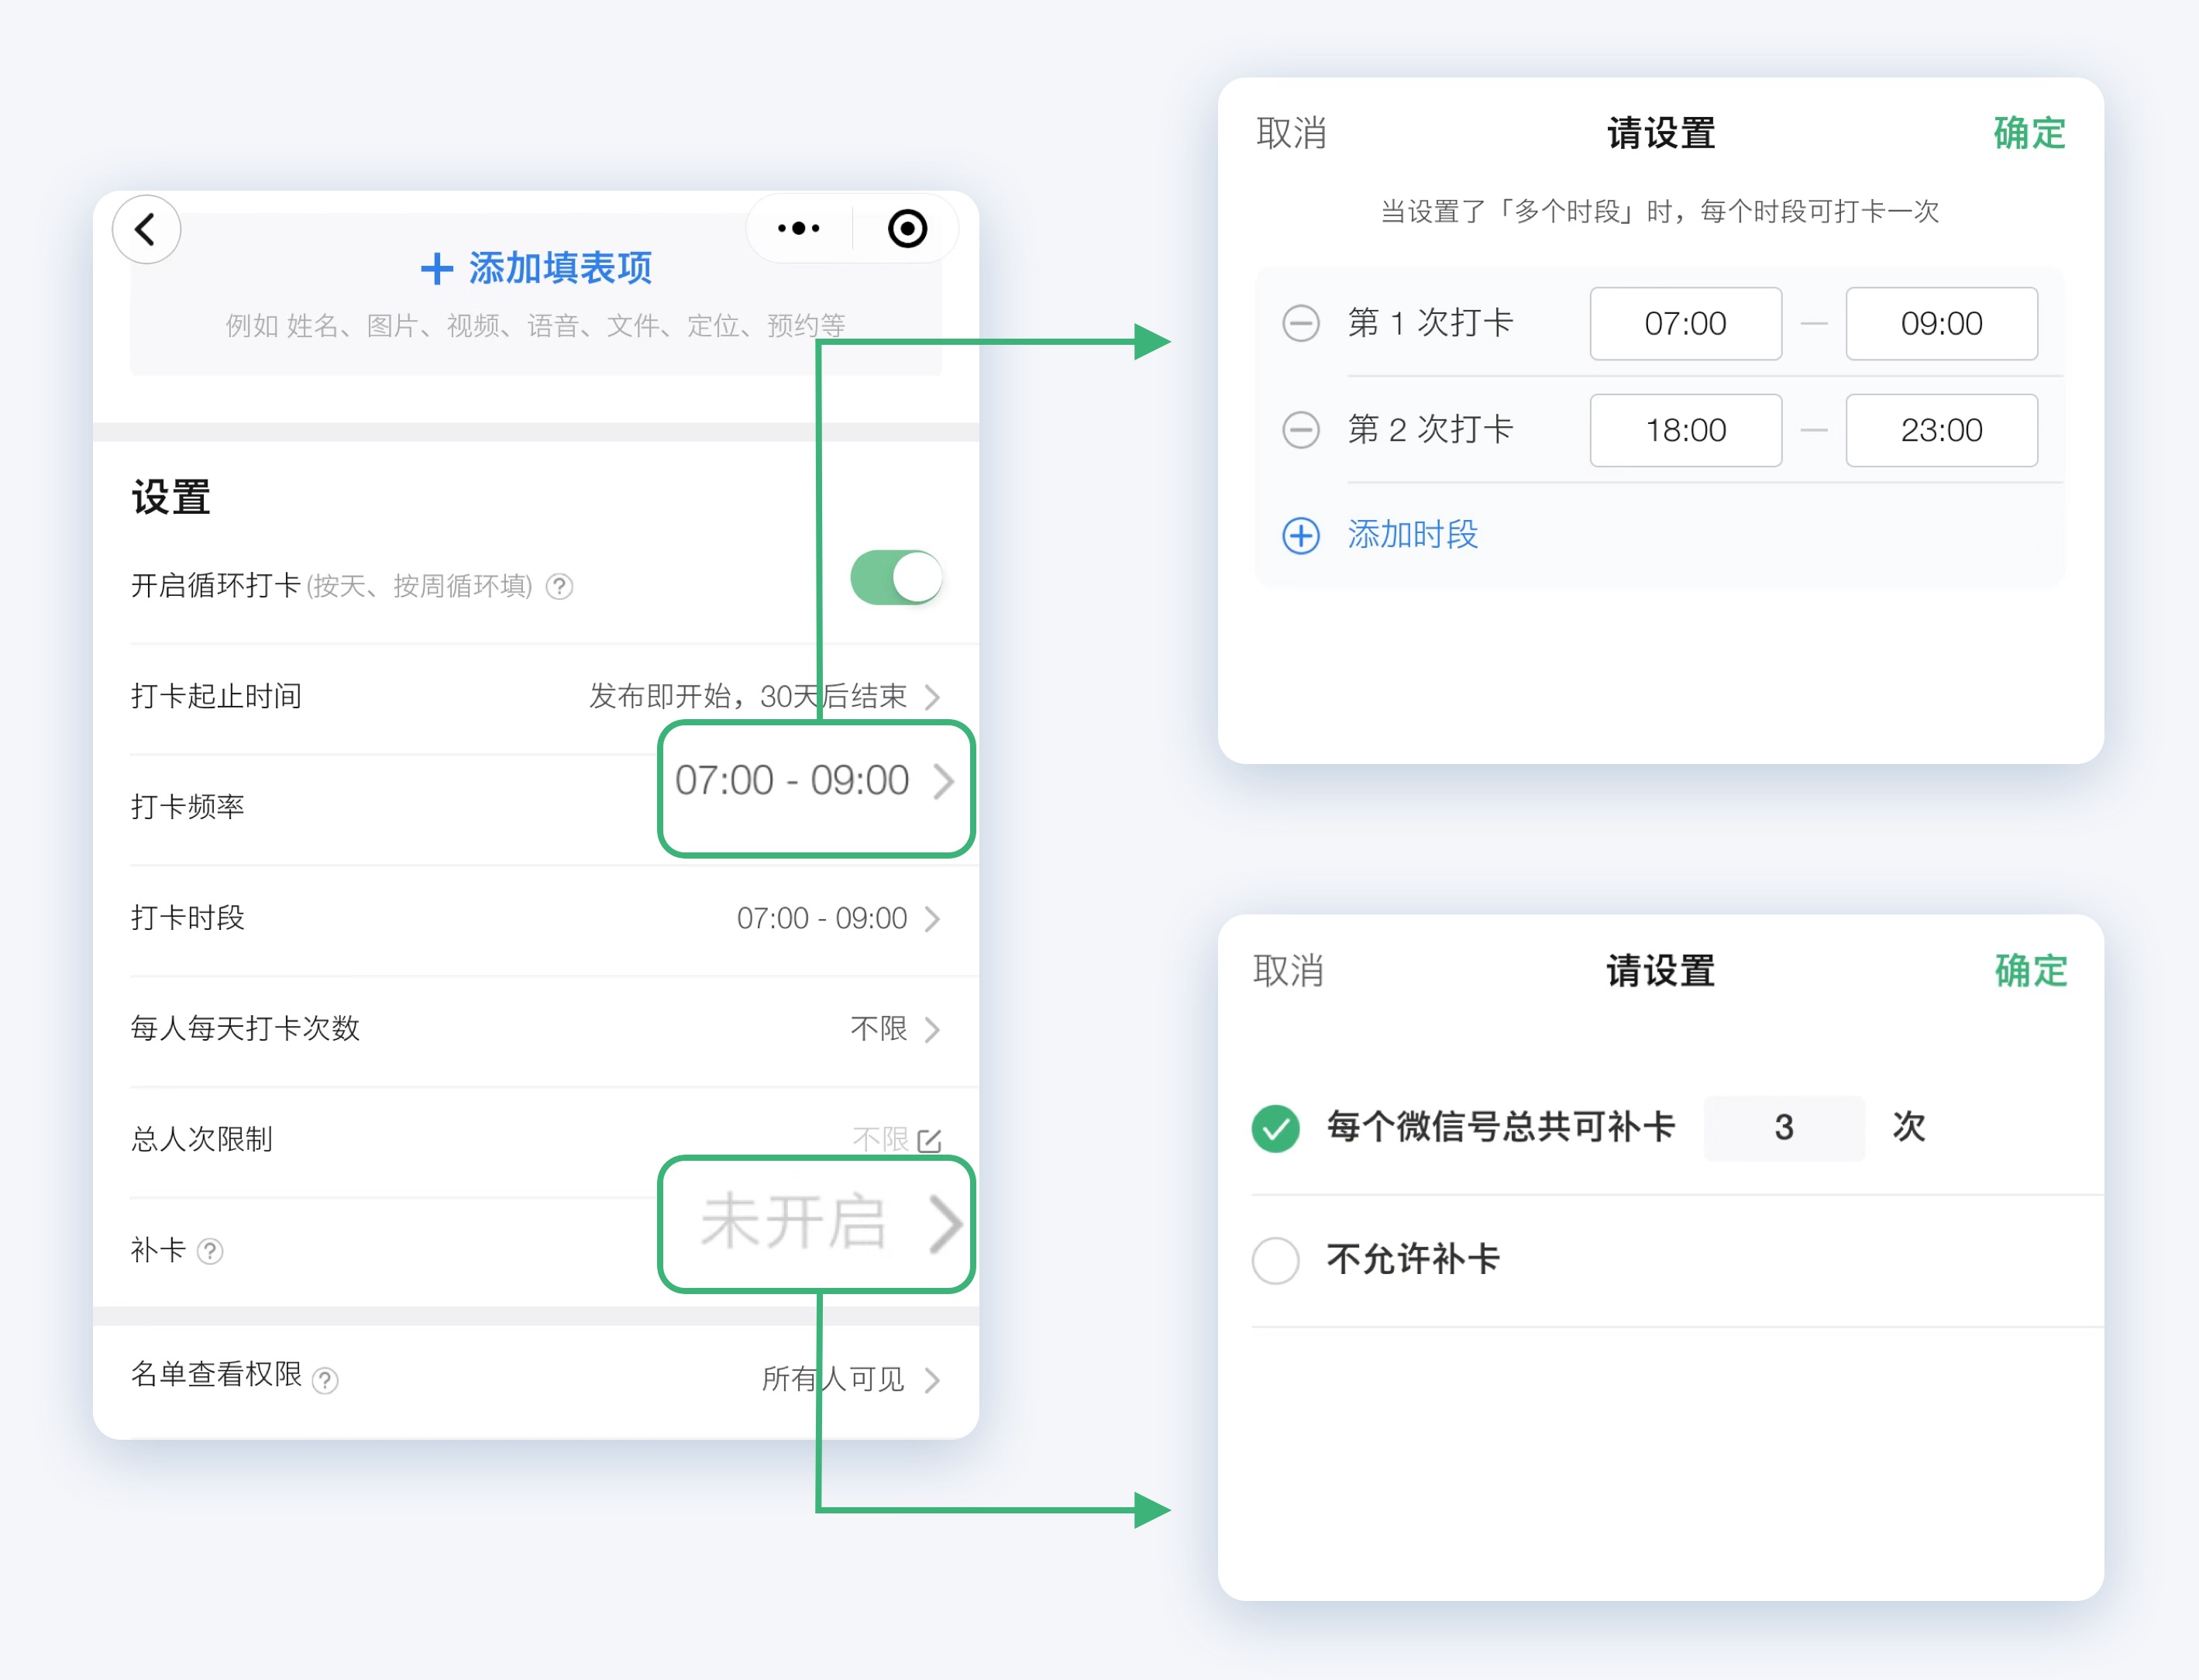Remove 第1次打卡 with its minus icon

coord(1300,323)
